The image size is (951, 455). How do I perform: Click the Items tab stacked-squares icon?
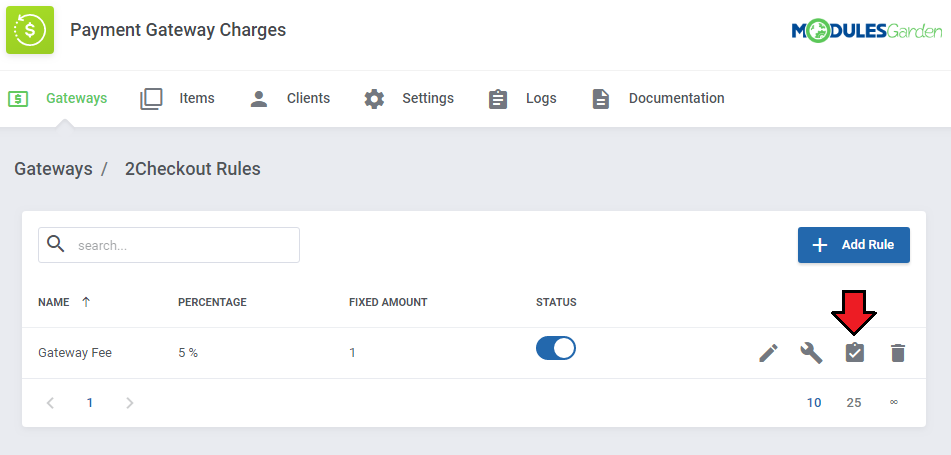151,99
